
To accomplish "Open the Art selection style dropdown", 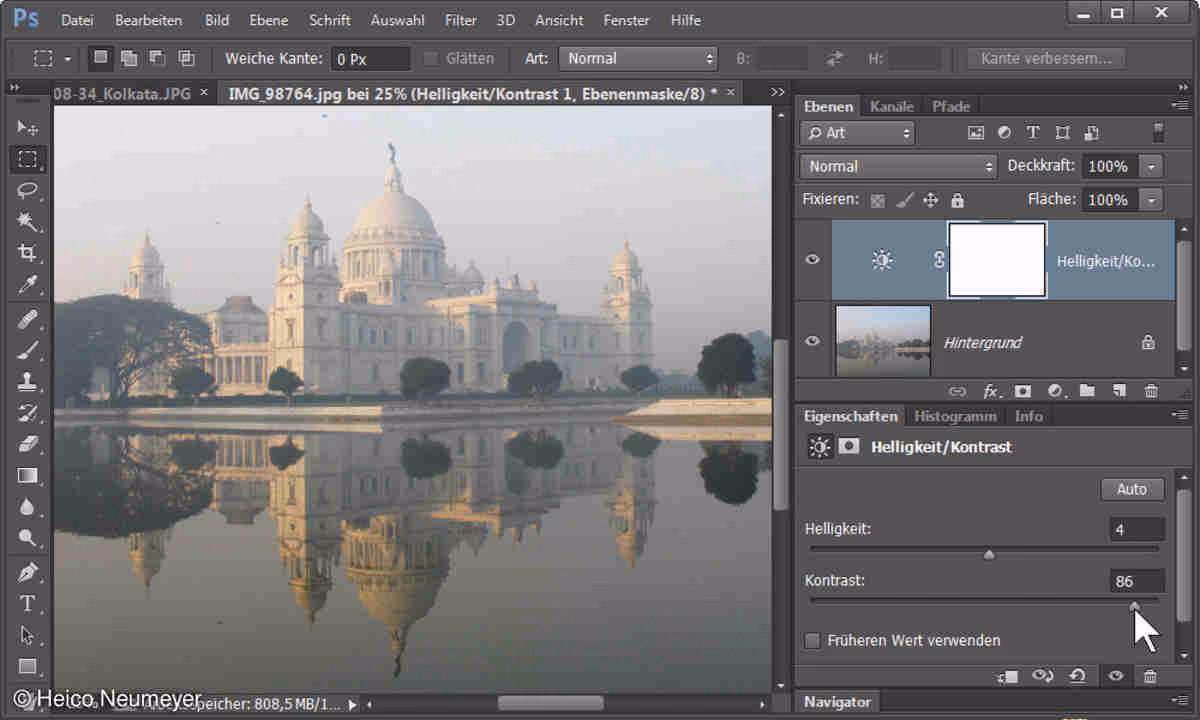I will [x=639, y=59].
